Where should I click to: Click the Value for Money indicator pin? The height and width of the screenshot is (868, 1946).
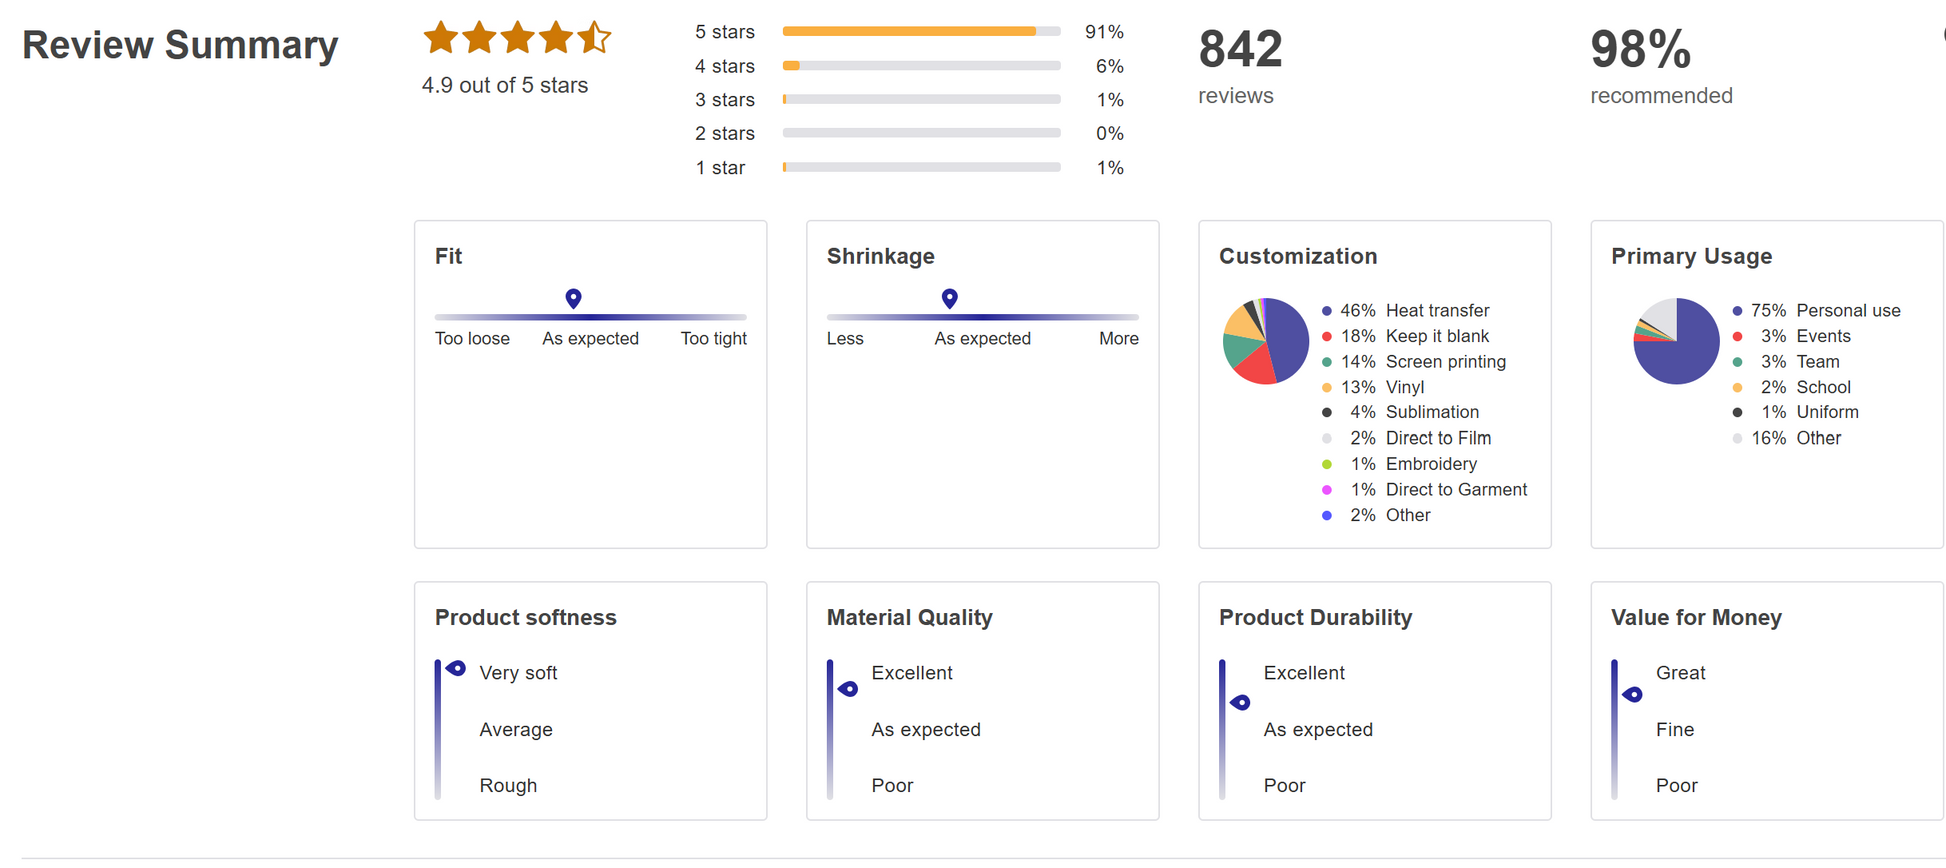pos(1632,695)
